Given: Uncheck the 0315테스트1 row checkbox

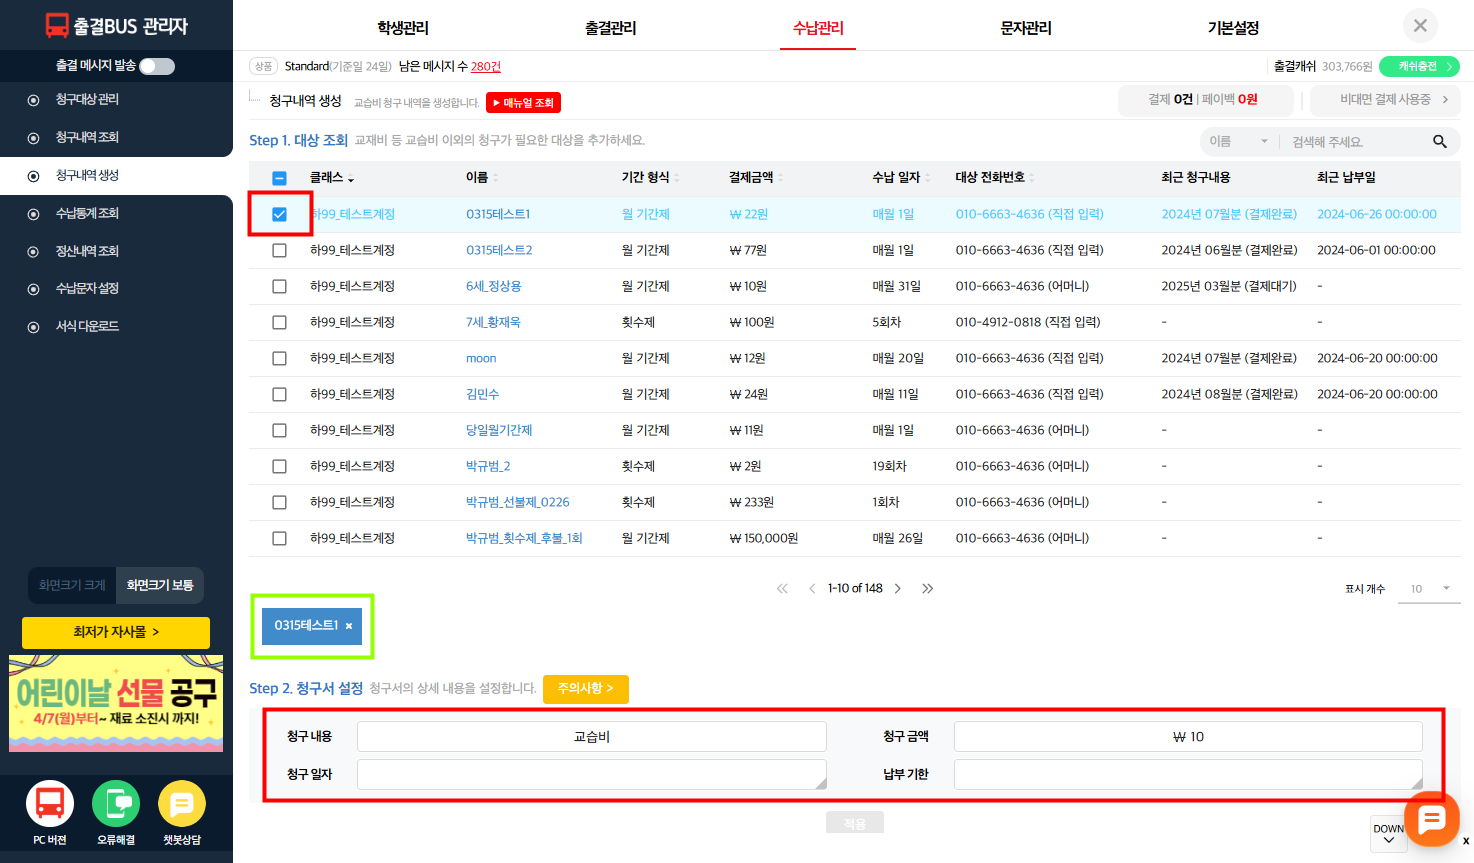Looking at the screenshot, I should pyautogui.click(x=279, y=214).
